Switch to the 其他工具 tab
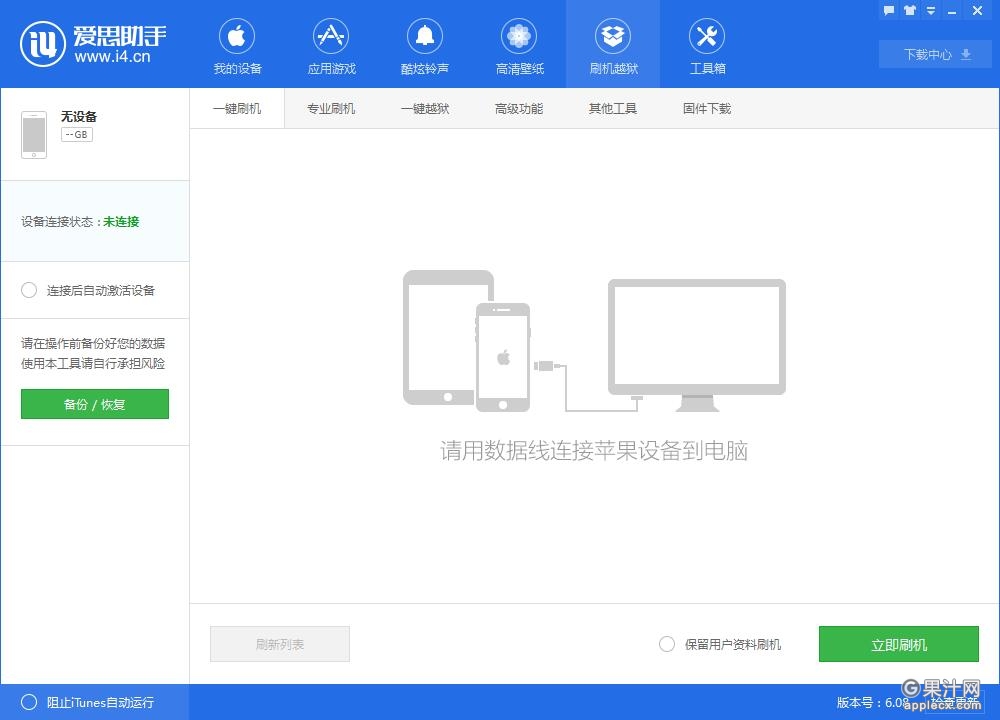The image size is (1000, 720). pos(612,108)
